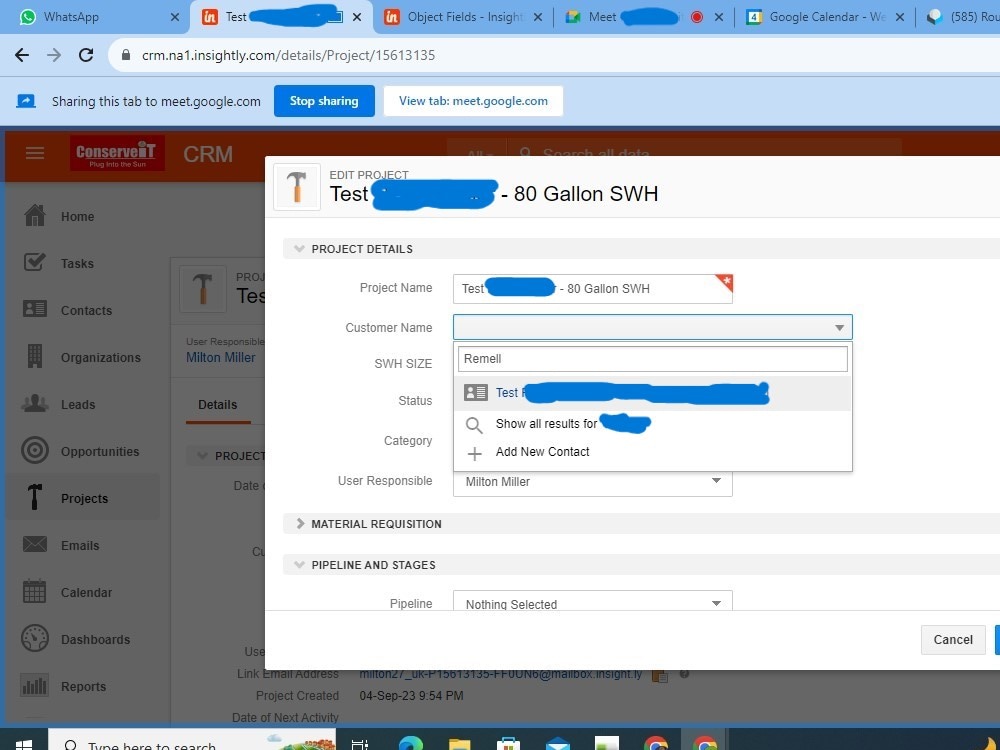Switch to the Meet tab
Image resolution: width=1000 pixels, height=750 pixels.
[643, 17]
